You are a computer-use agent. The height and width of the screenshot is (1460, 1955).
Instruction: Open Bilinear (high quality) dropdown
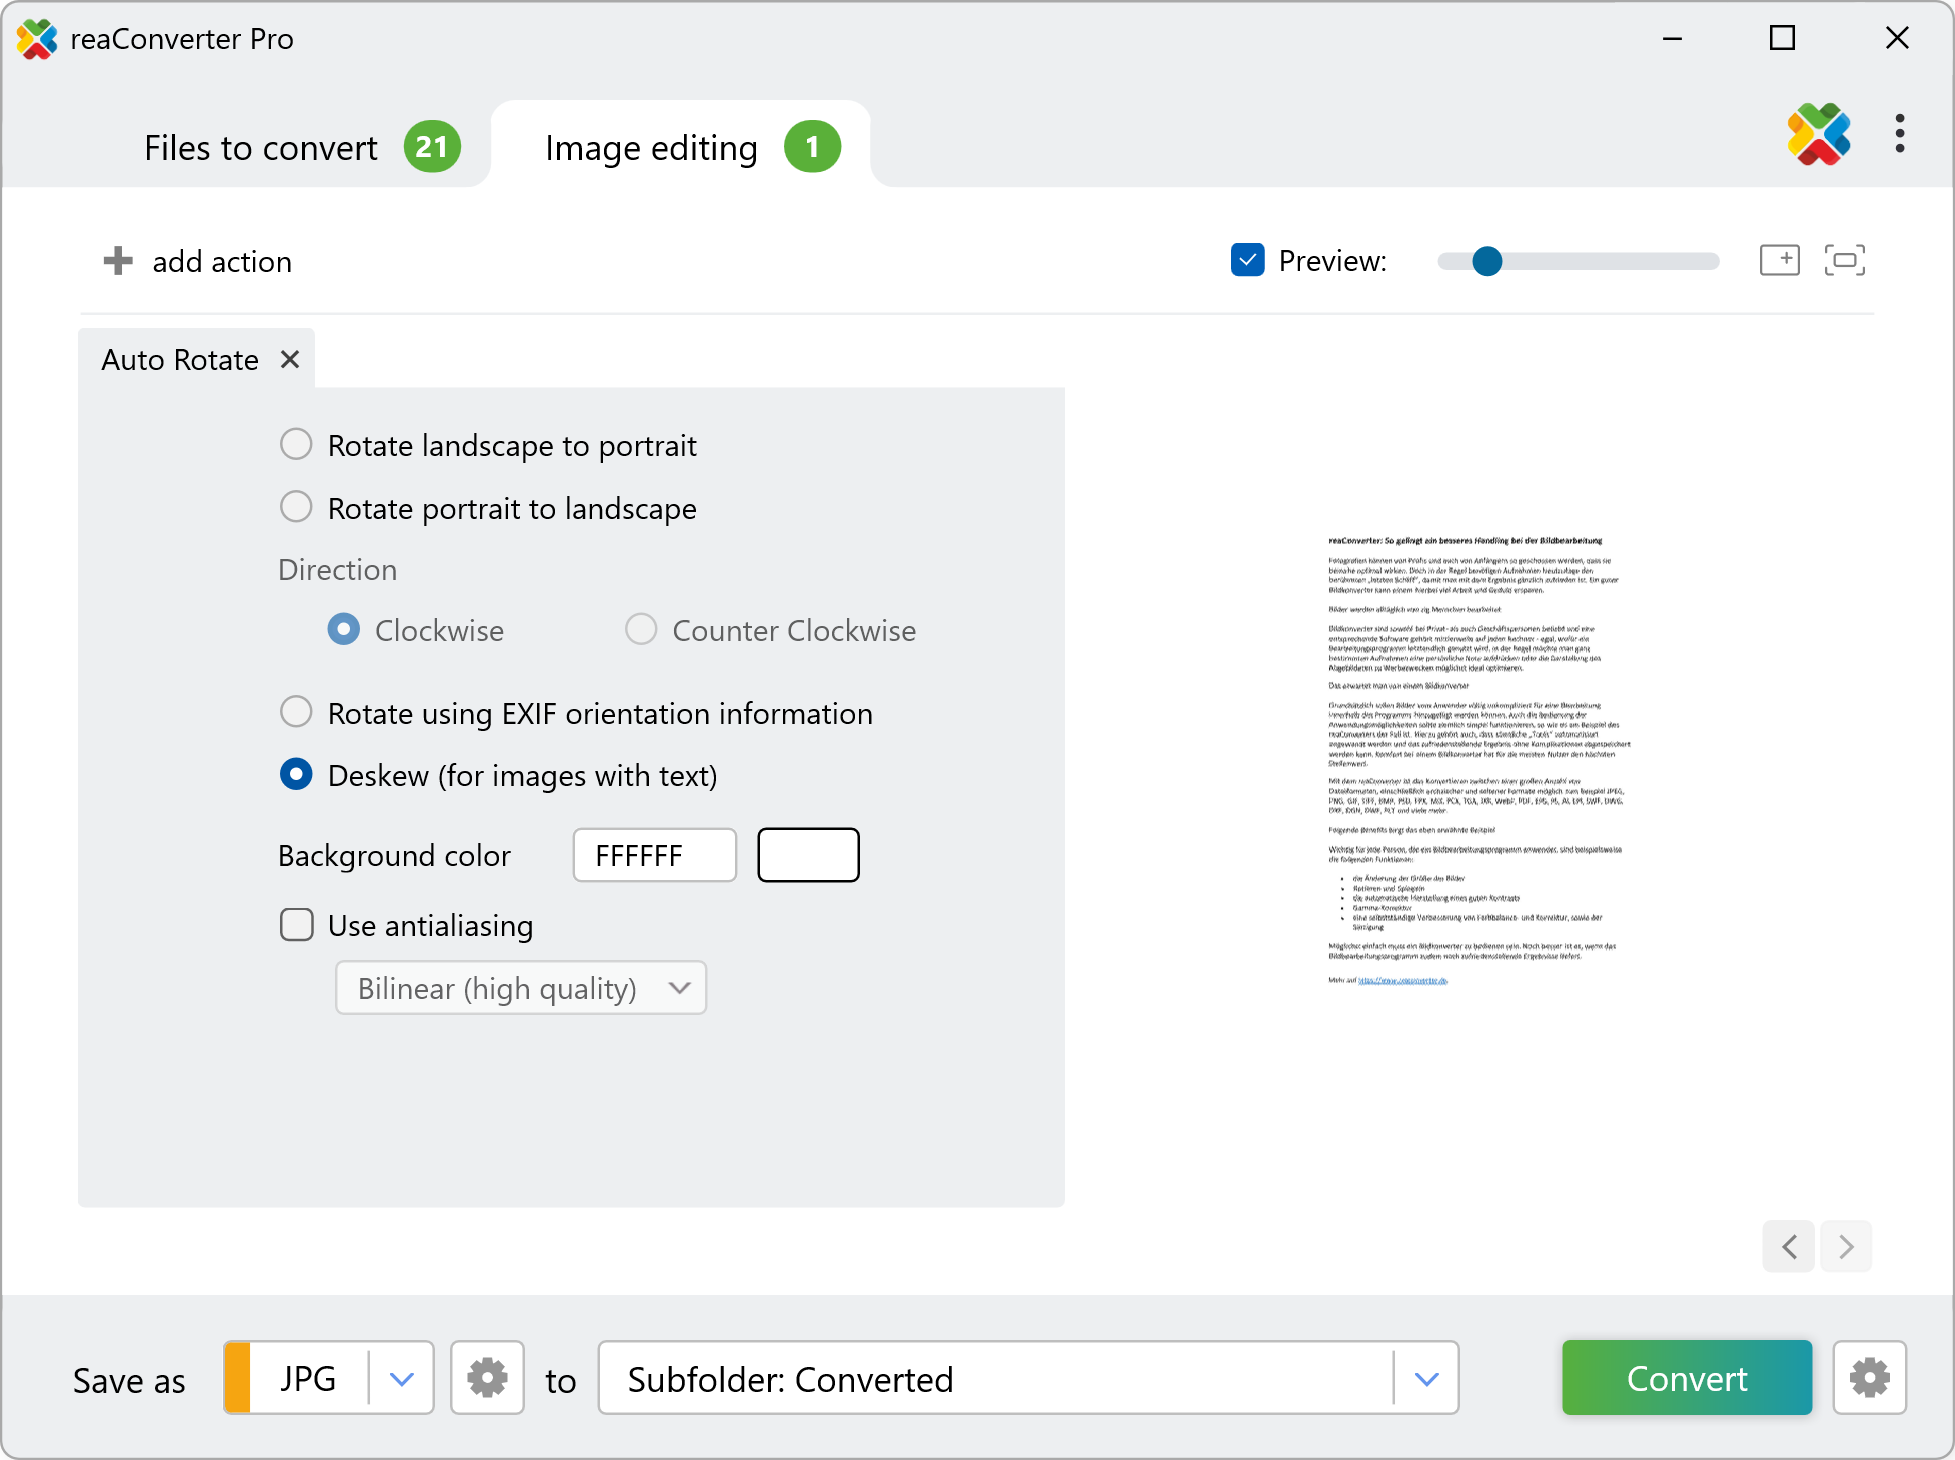520,988
